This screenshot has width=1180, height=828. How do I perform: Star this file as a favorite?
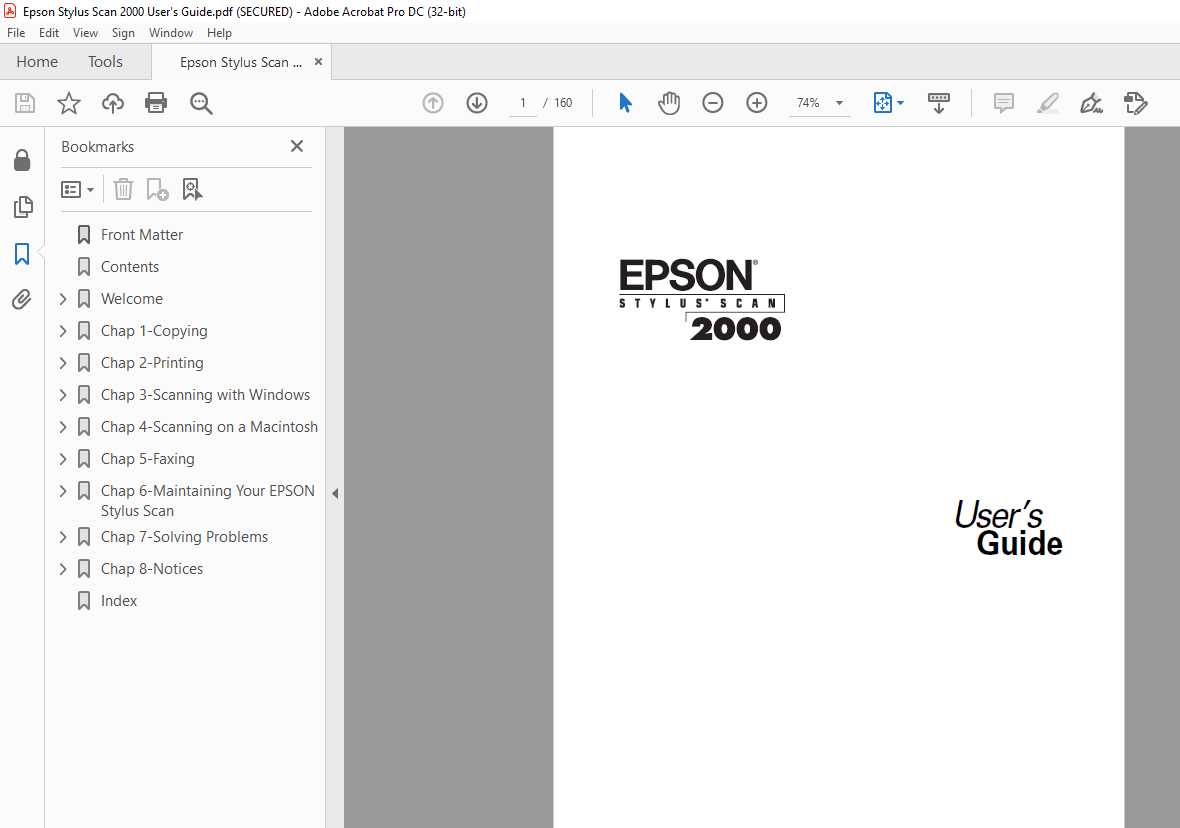click(68, 103)
